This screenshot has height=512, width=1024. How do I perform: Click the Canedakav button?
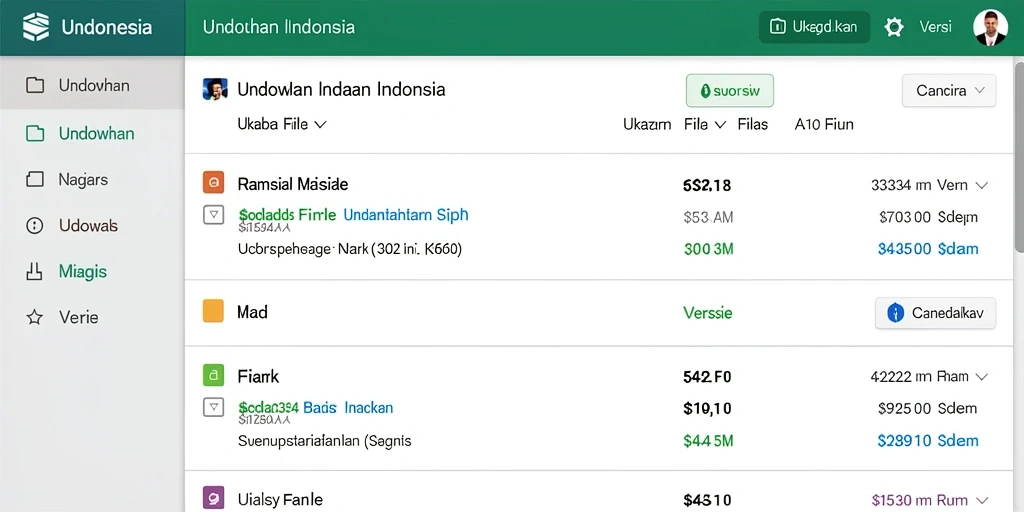[935, 313]
